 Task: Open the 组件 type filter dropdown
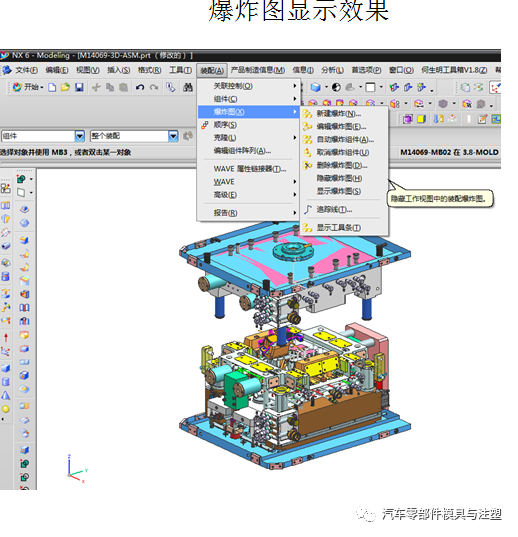click(79, 136)
